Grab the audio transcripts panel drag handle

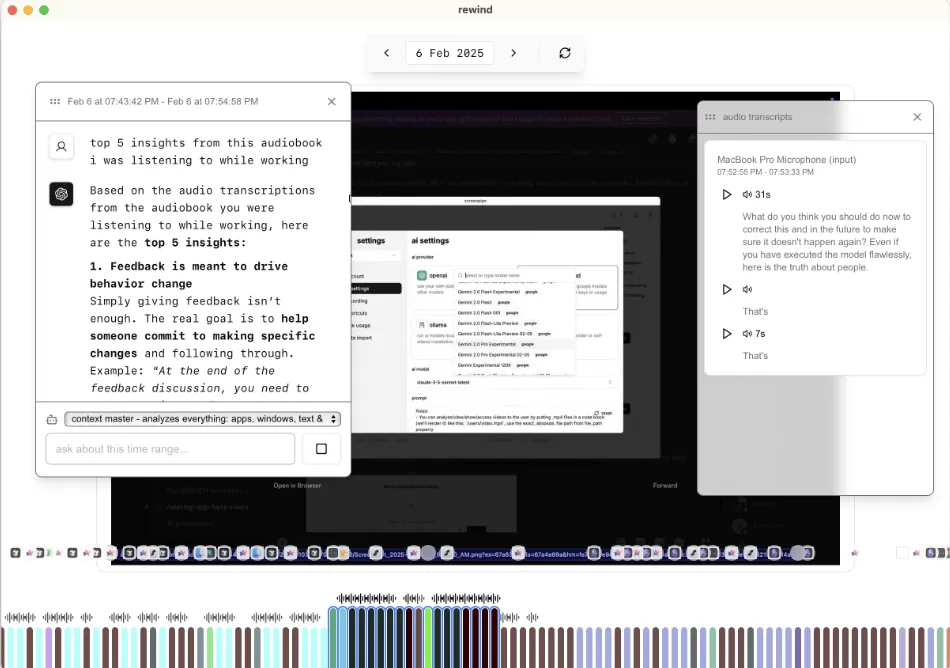[x=710, y=117]
